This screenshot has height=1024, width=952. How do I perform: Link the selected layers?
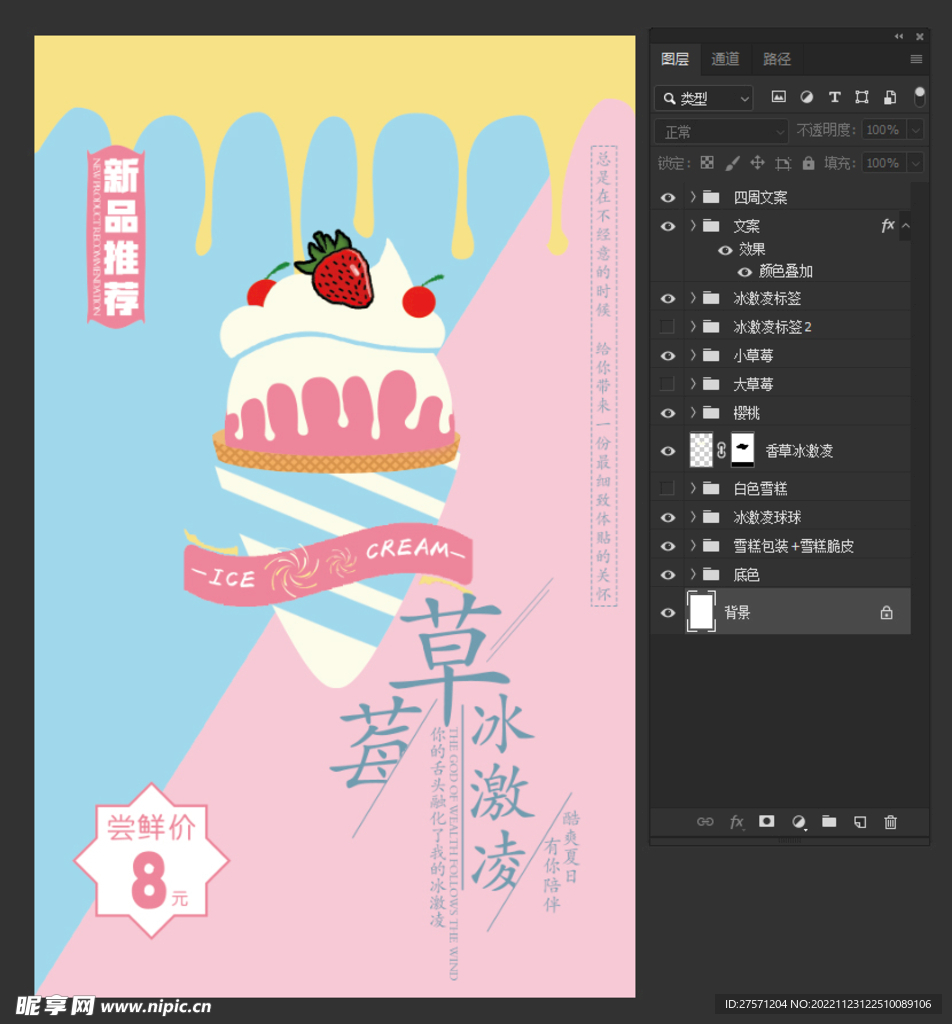tap(705, 822)
